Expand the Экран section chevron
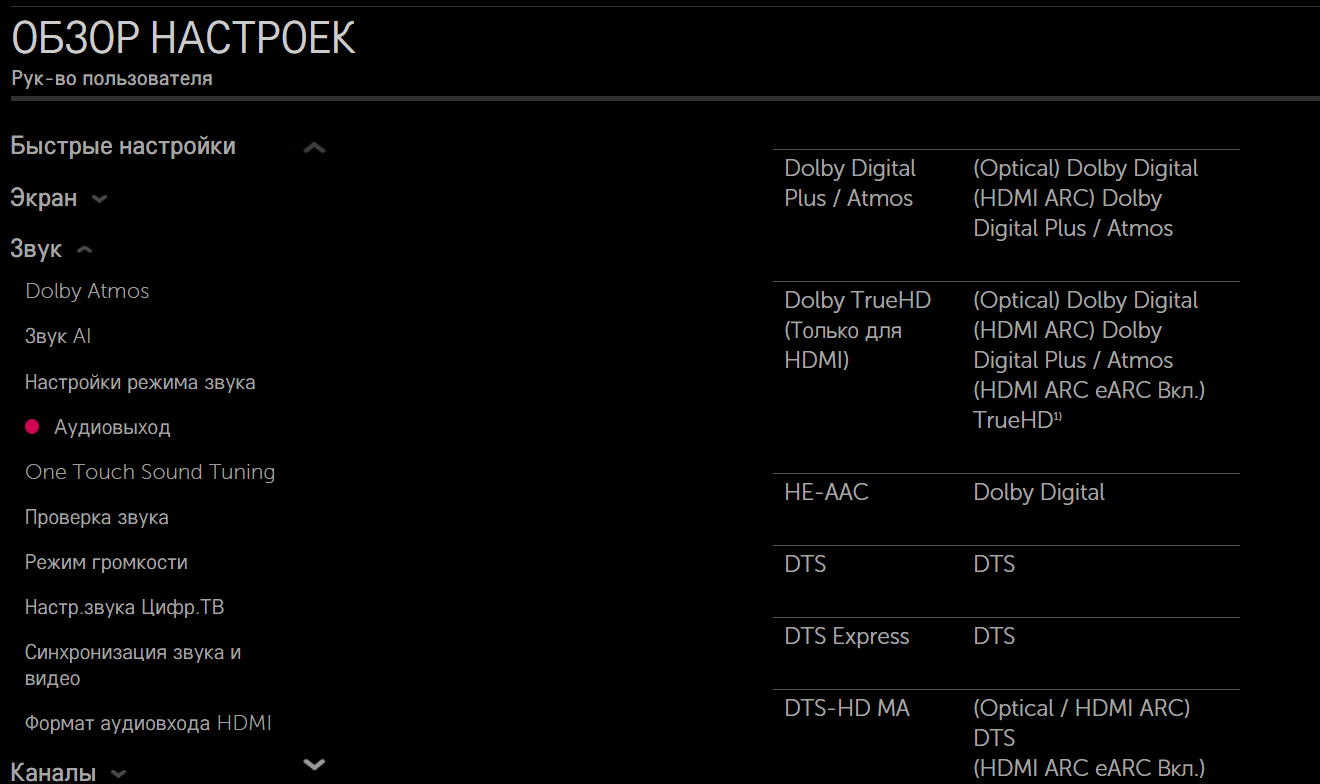This screenshot has width=1320, height=784. coord(99,199)
